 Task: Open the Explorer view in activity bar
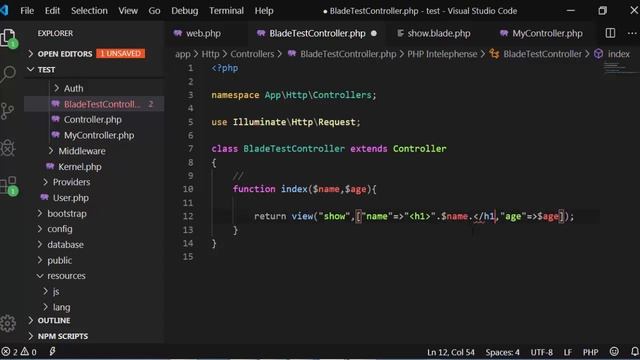[x=8, y=38]
